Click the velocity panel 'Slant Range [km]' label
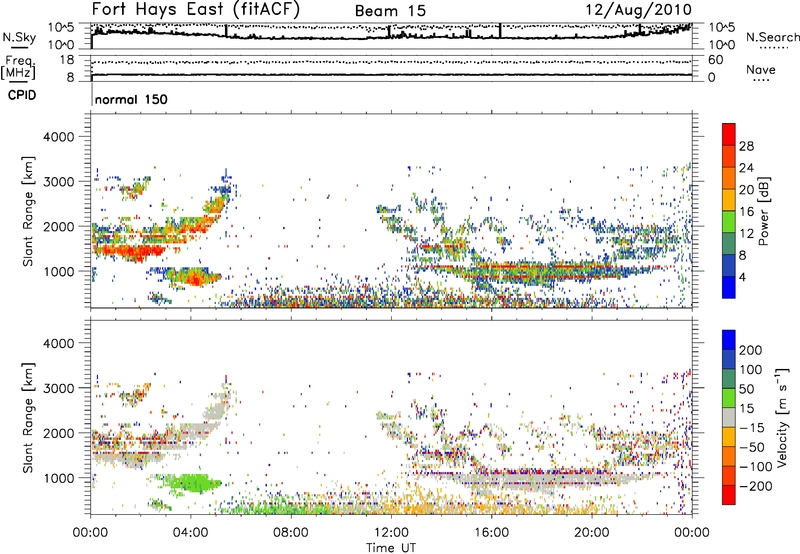This screenshot has height=554, width=800. coord(28,418)
